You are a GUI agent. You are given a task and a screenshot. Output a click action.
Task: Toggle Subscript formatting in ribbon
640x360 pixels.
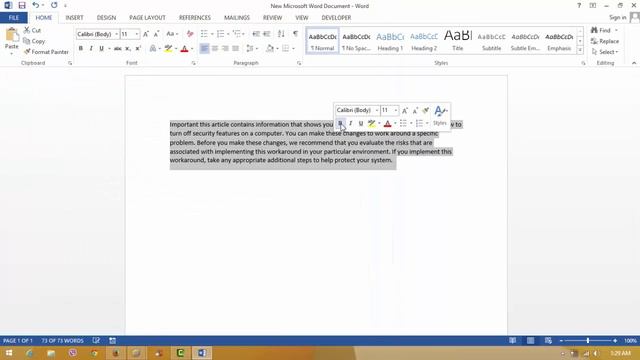click(x=128, y=49)
